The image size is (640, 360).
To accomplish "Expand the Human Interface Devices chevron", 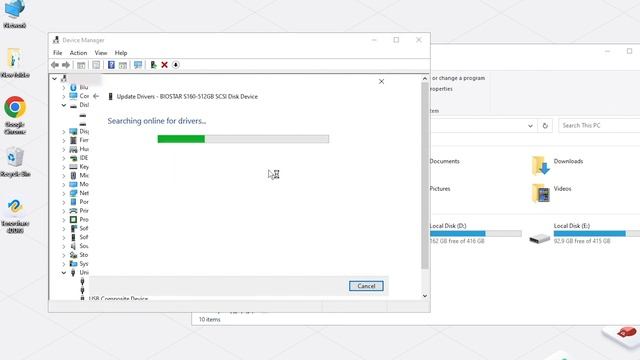I will click(x=64, y=149).
